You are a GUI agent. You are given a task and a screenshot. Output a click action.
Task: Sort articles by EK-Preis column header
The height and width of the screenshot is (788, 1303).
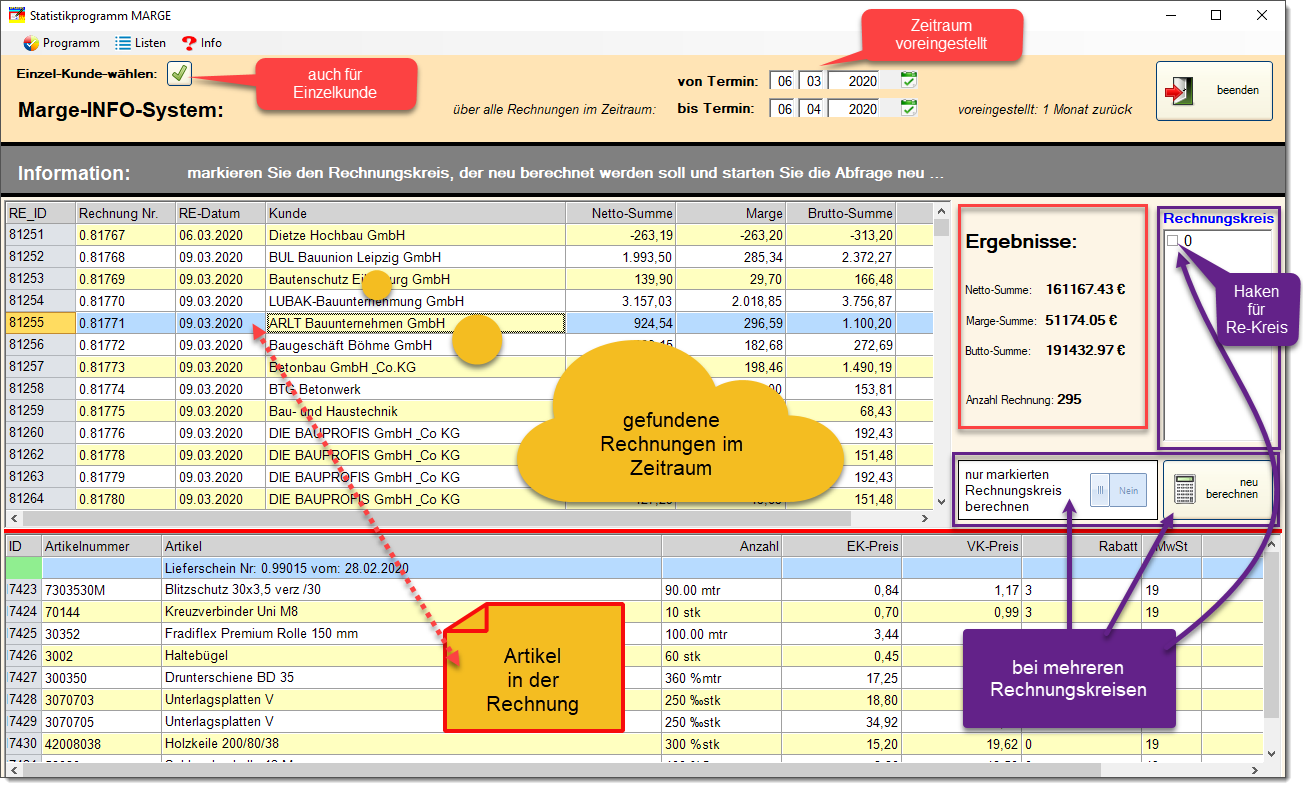point(842,546)
